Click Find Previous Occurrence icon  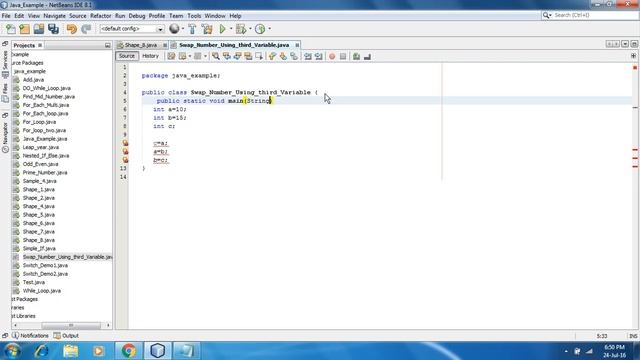click(227, 56)
